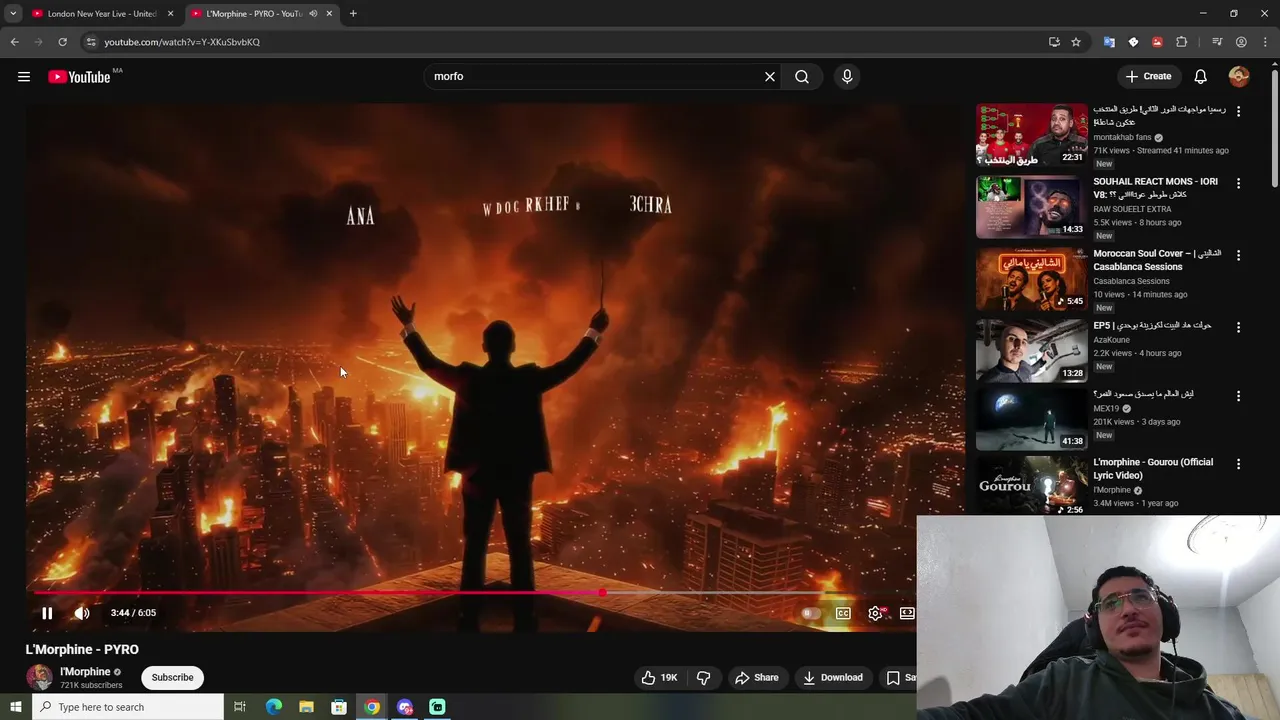
Task: Open options for montakhab fans video
Action: (1238, 112)
